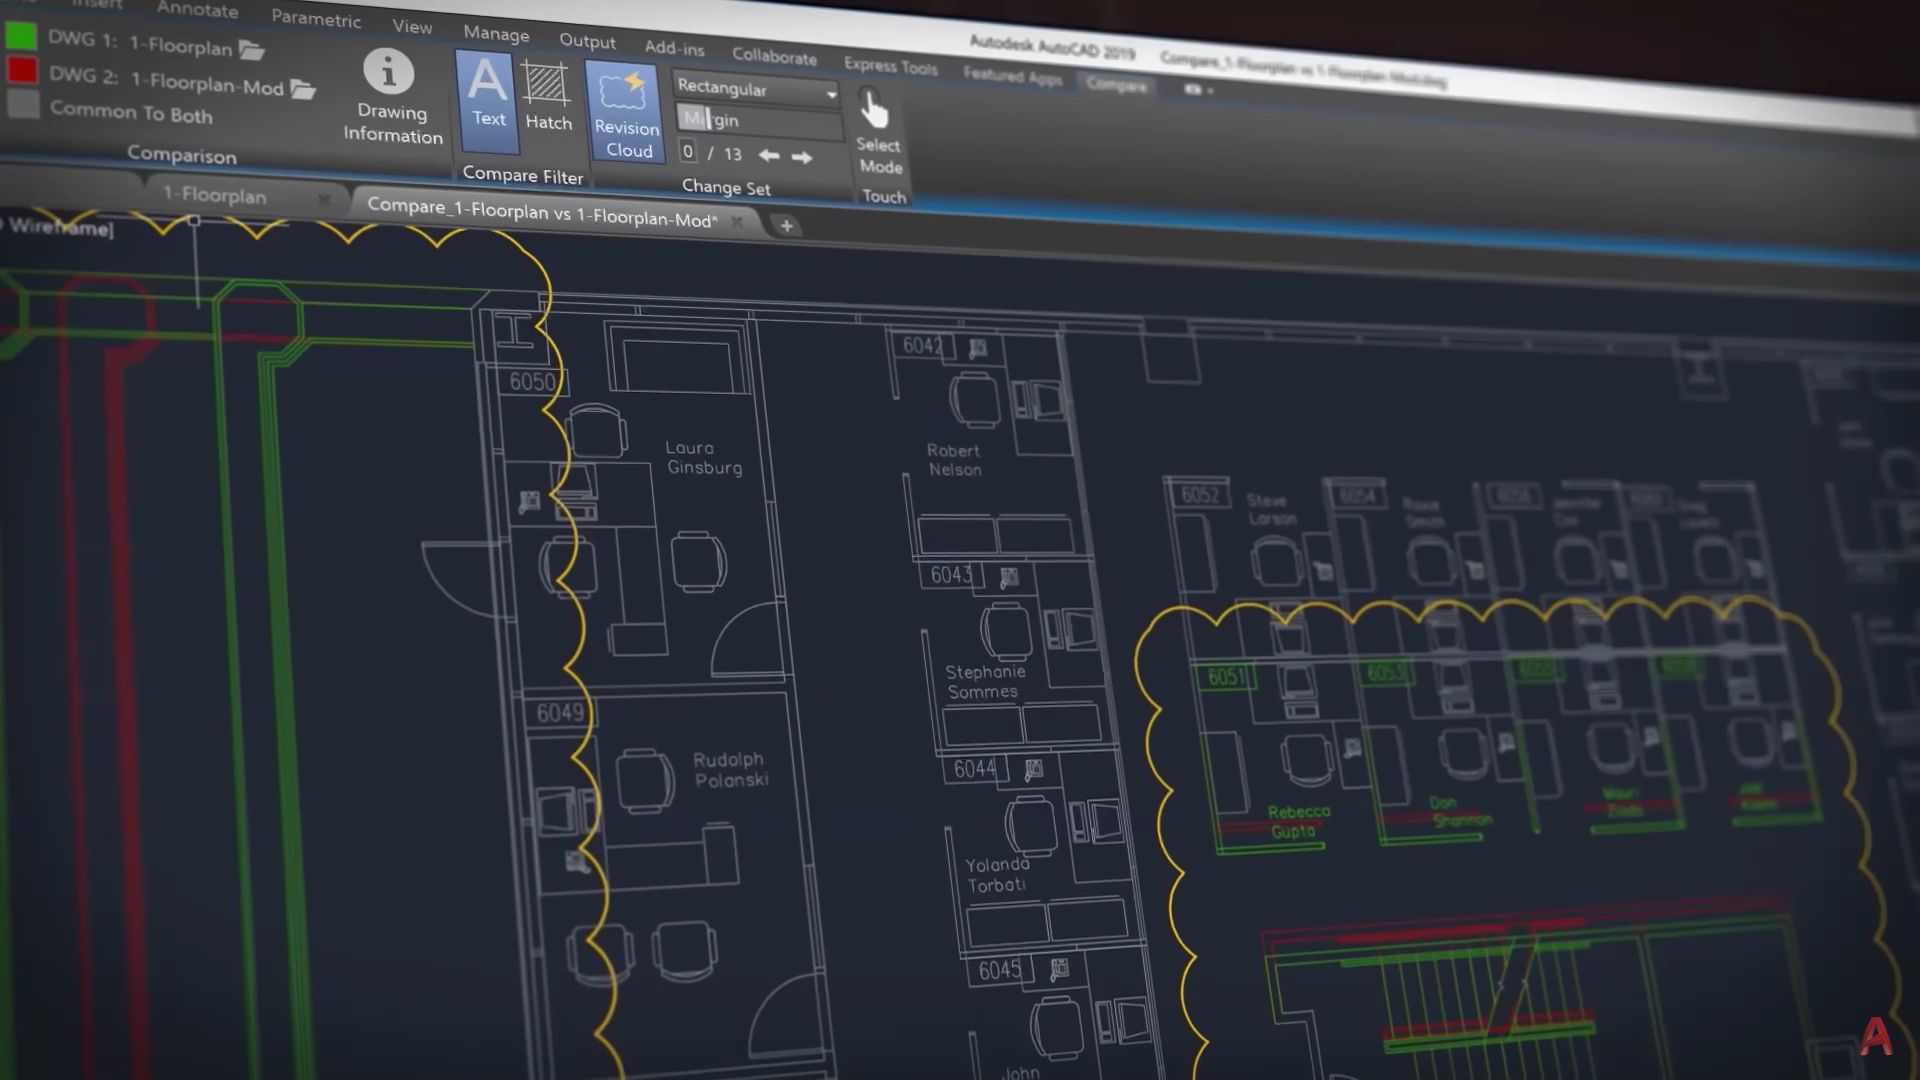Toggle the Revision Cloud display
The image size is (1920, 1080).
[x=626, y=113]
